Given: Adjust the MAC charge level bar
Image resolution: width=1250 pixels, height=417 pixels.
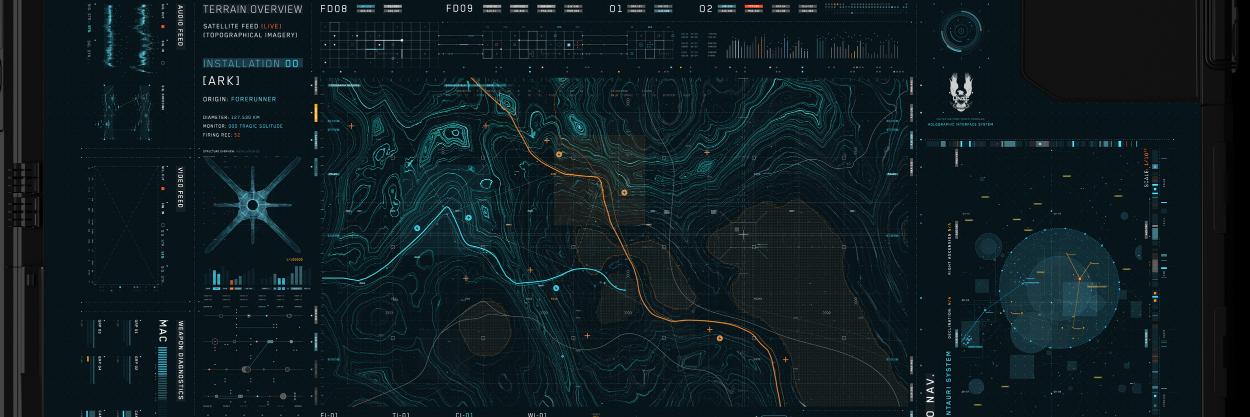Looking at the screenshot, I should [x=164, y=374].
